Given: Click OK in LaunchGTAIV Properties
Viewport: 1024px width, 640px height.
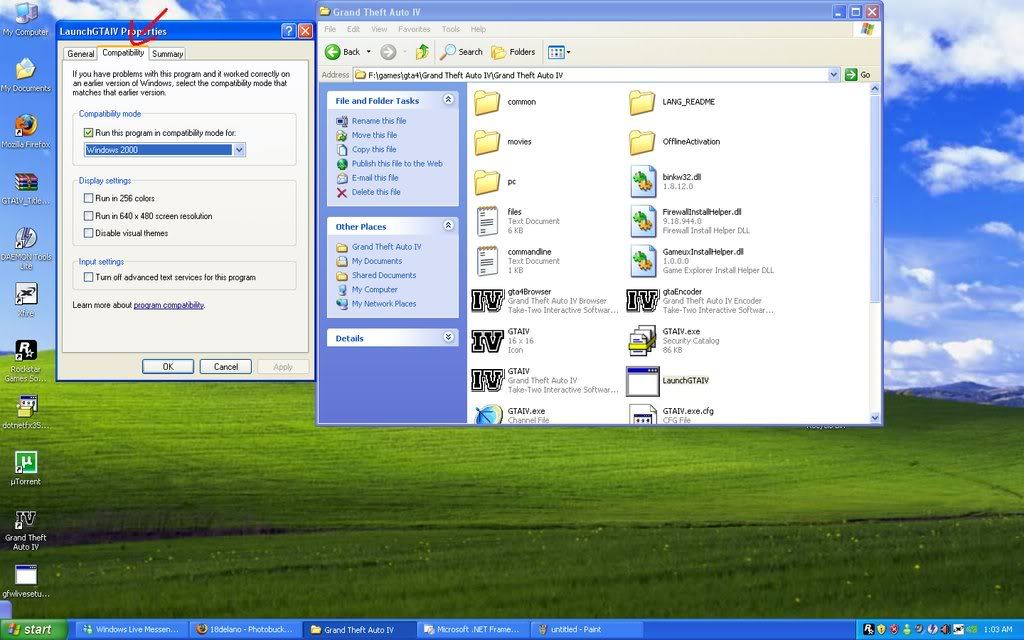Looking at the screenshot, I should pyautogui.click(x=168, y=366).
